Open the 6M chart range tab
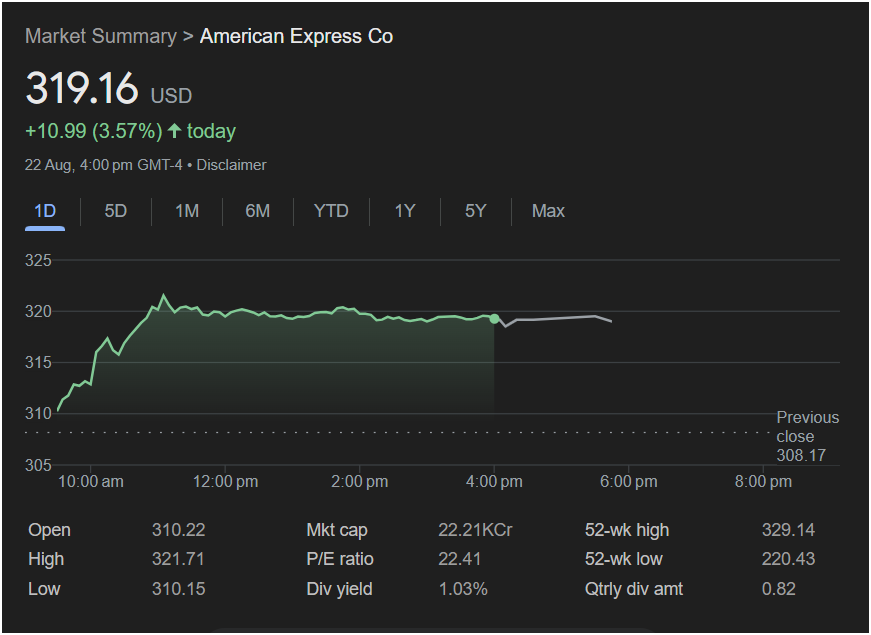 pyautogui.click(x=258, y=211)
